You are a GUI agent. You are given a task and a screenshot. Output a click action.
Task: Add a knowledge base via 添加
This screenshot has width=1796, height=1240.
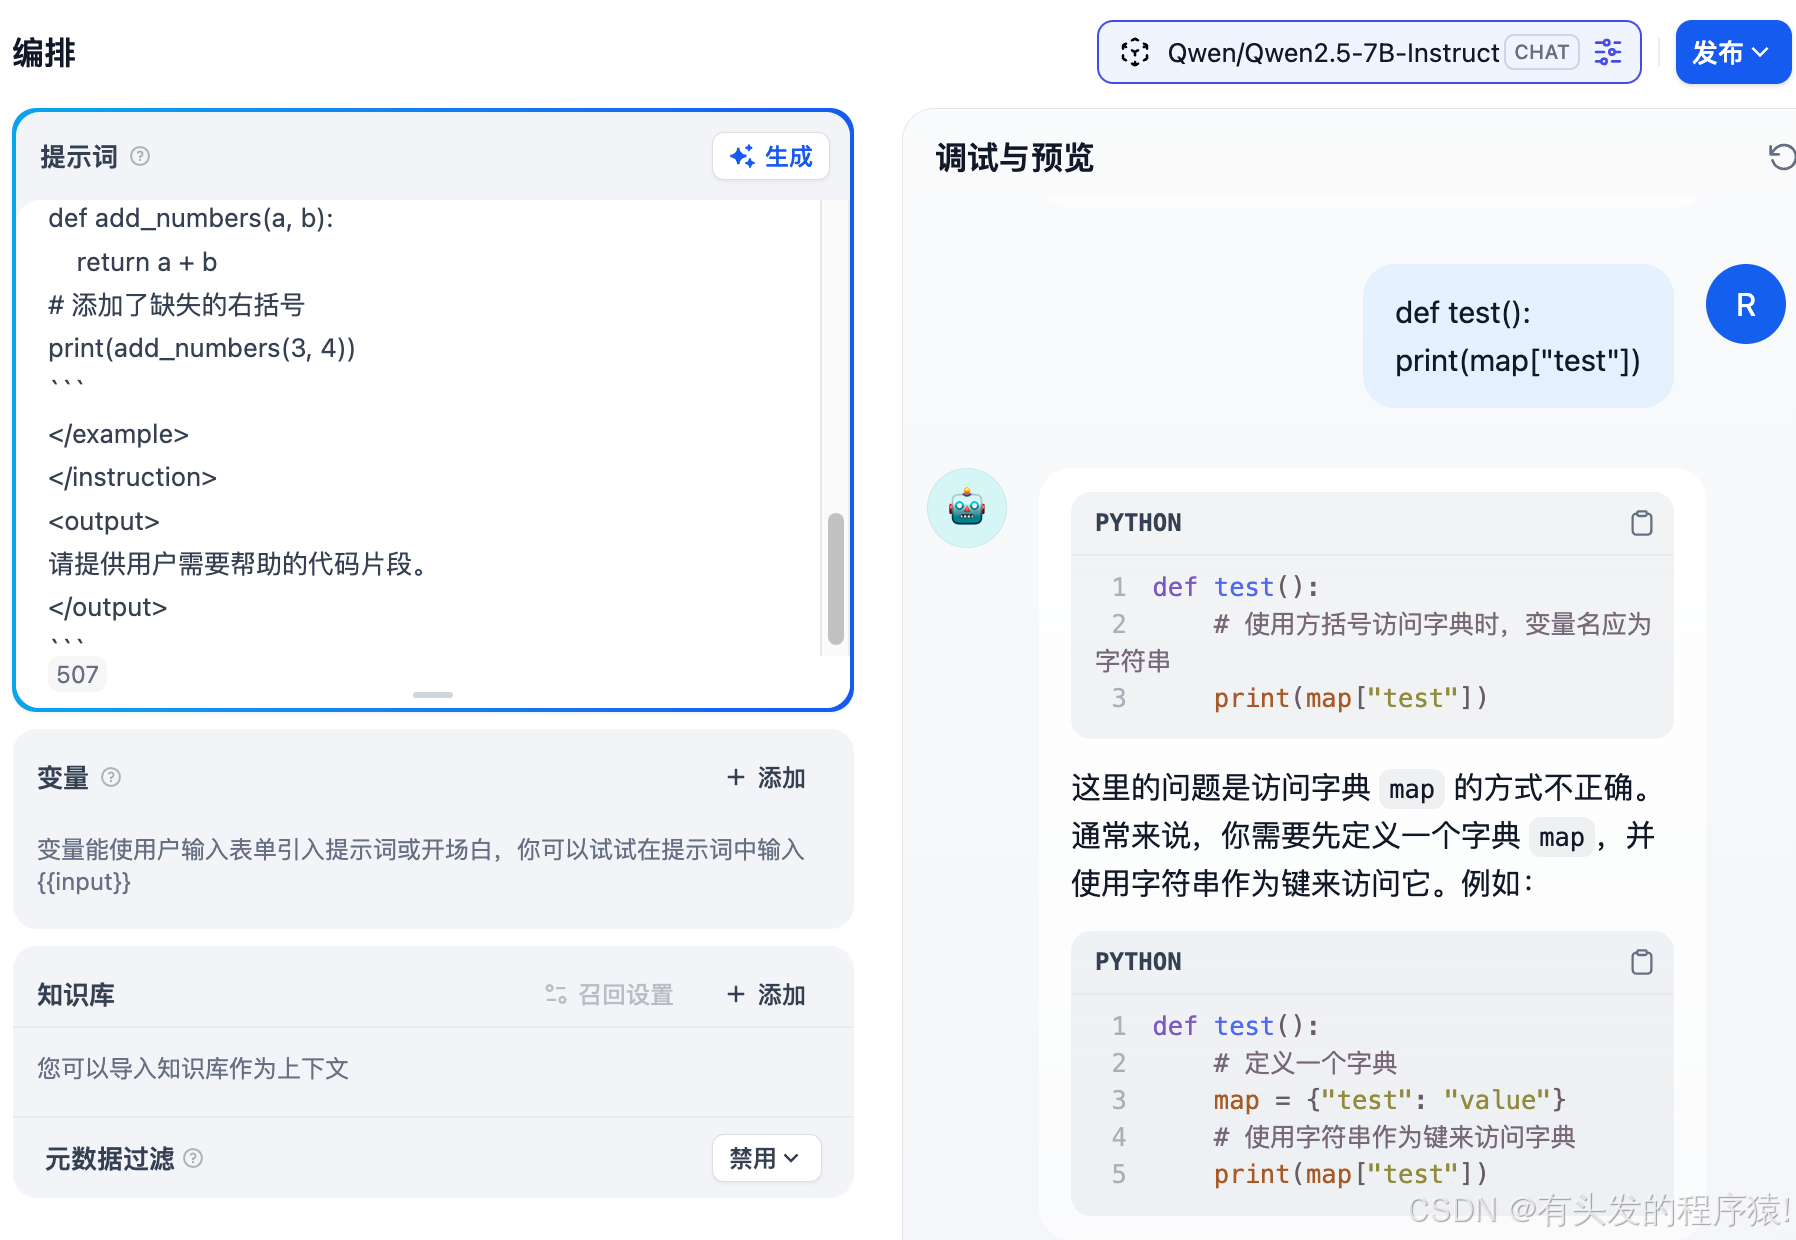[x=766, y=994]
